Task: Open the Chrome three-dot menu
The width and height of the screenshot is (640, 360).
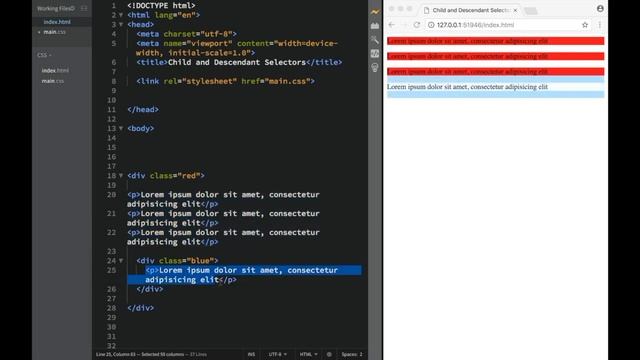Action: (600, 25)
